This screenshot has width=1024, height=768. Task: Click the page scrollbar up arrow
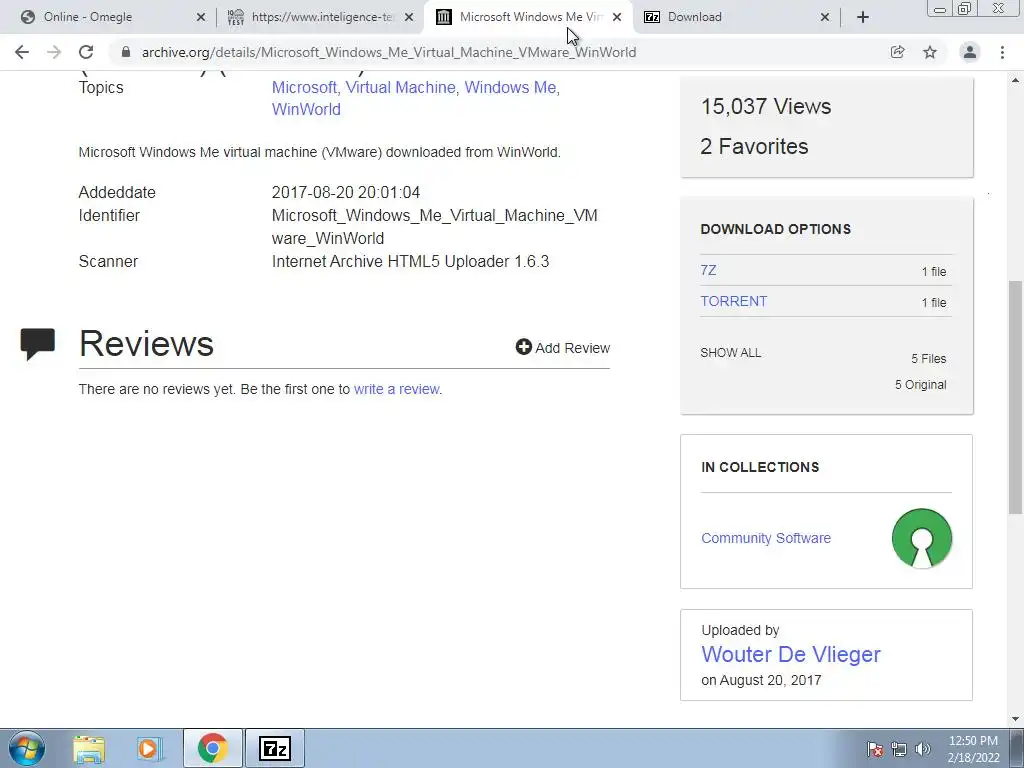1016,80
